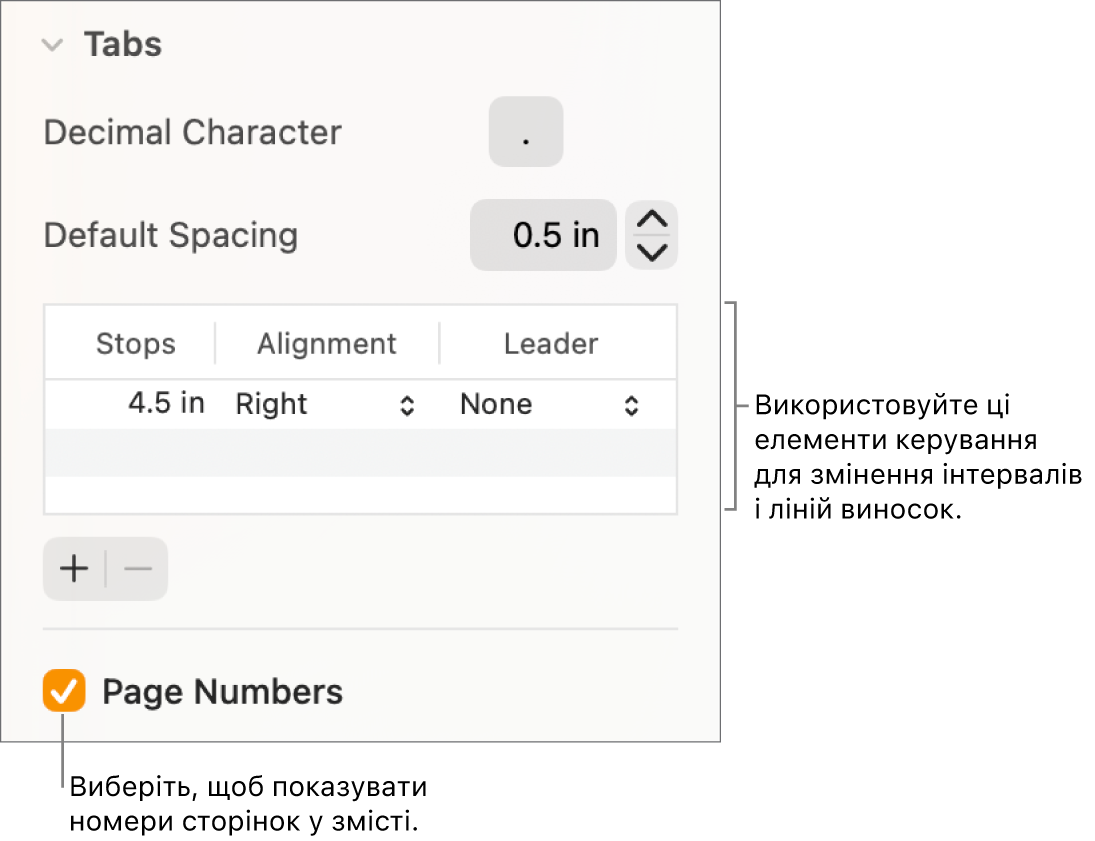Click the Decimal Character field

point(526,132)
